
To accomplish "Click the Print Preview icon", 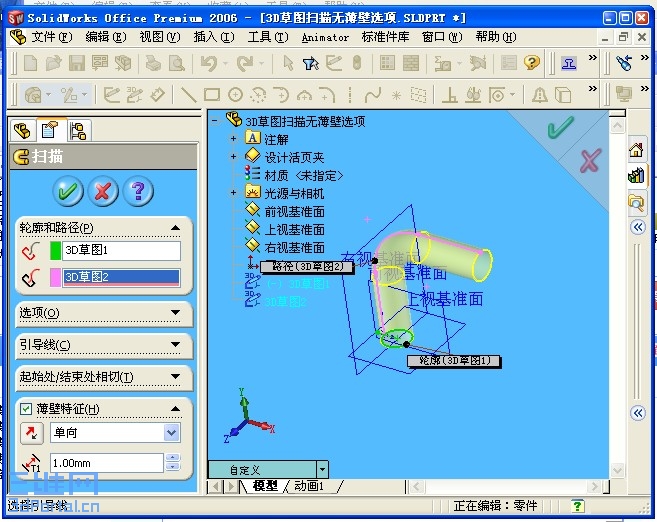I will coord(176,63).
